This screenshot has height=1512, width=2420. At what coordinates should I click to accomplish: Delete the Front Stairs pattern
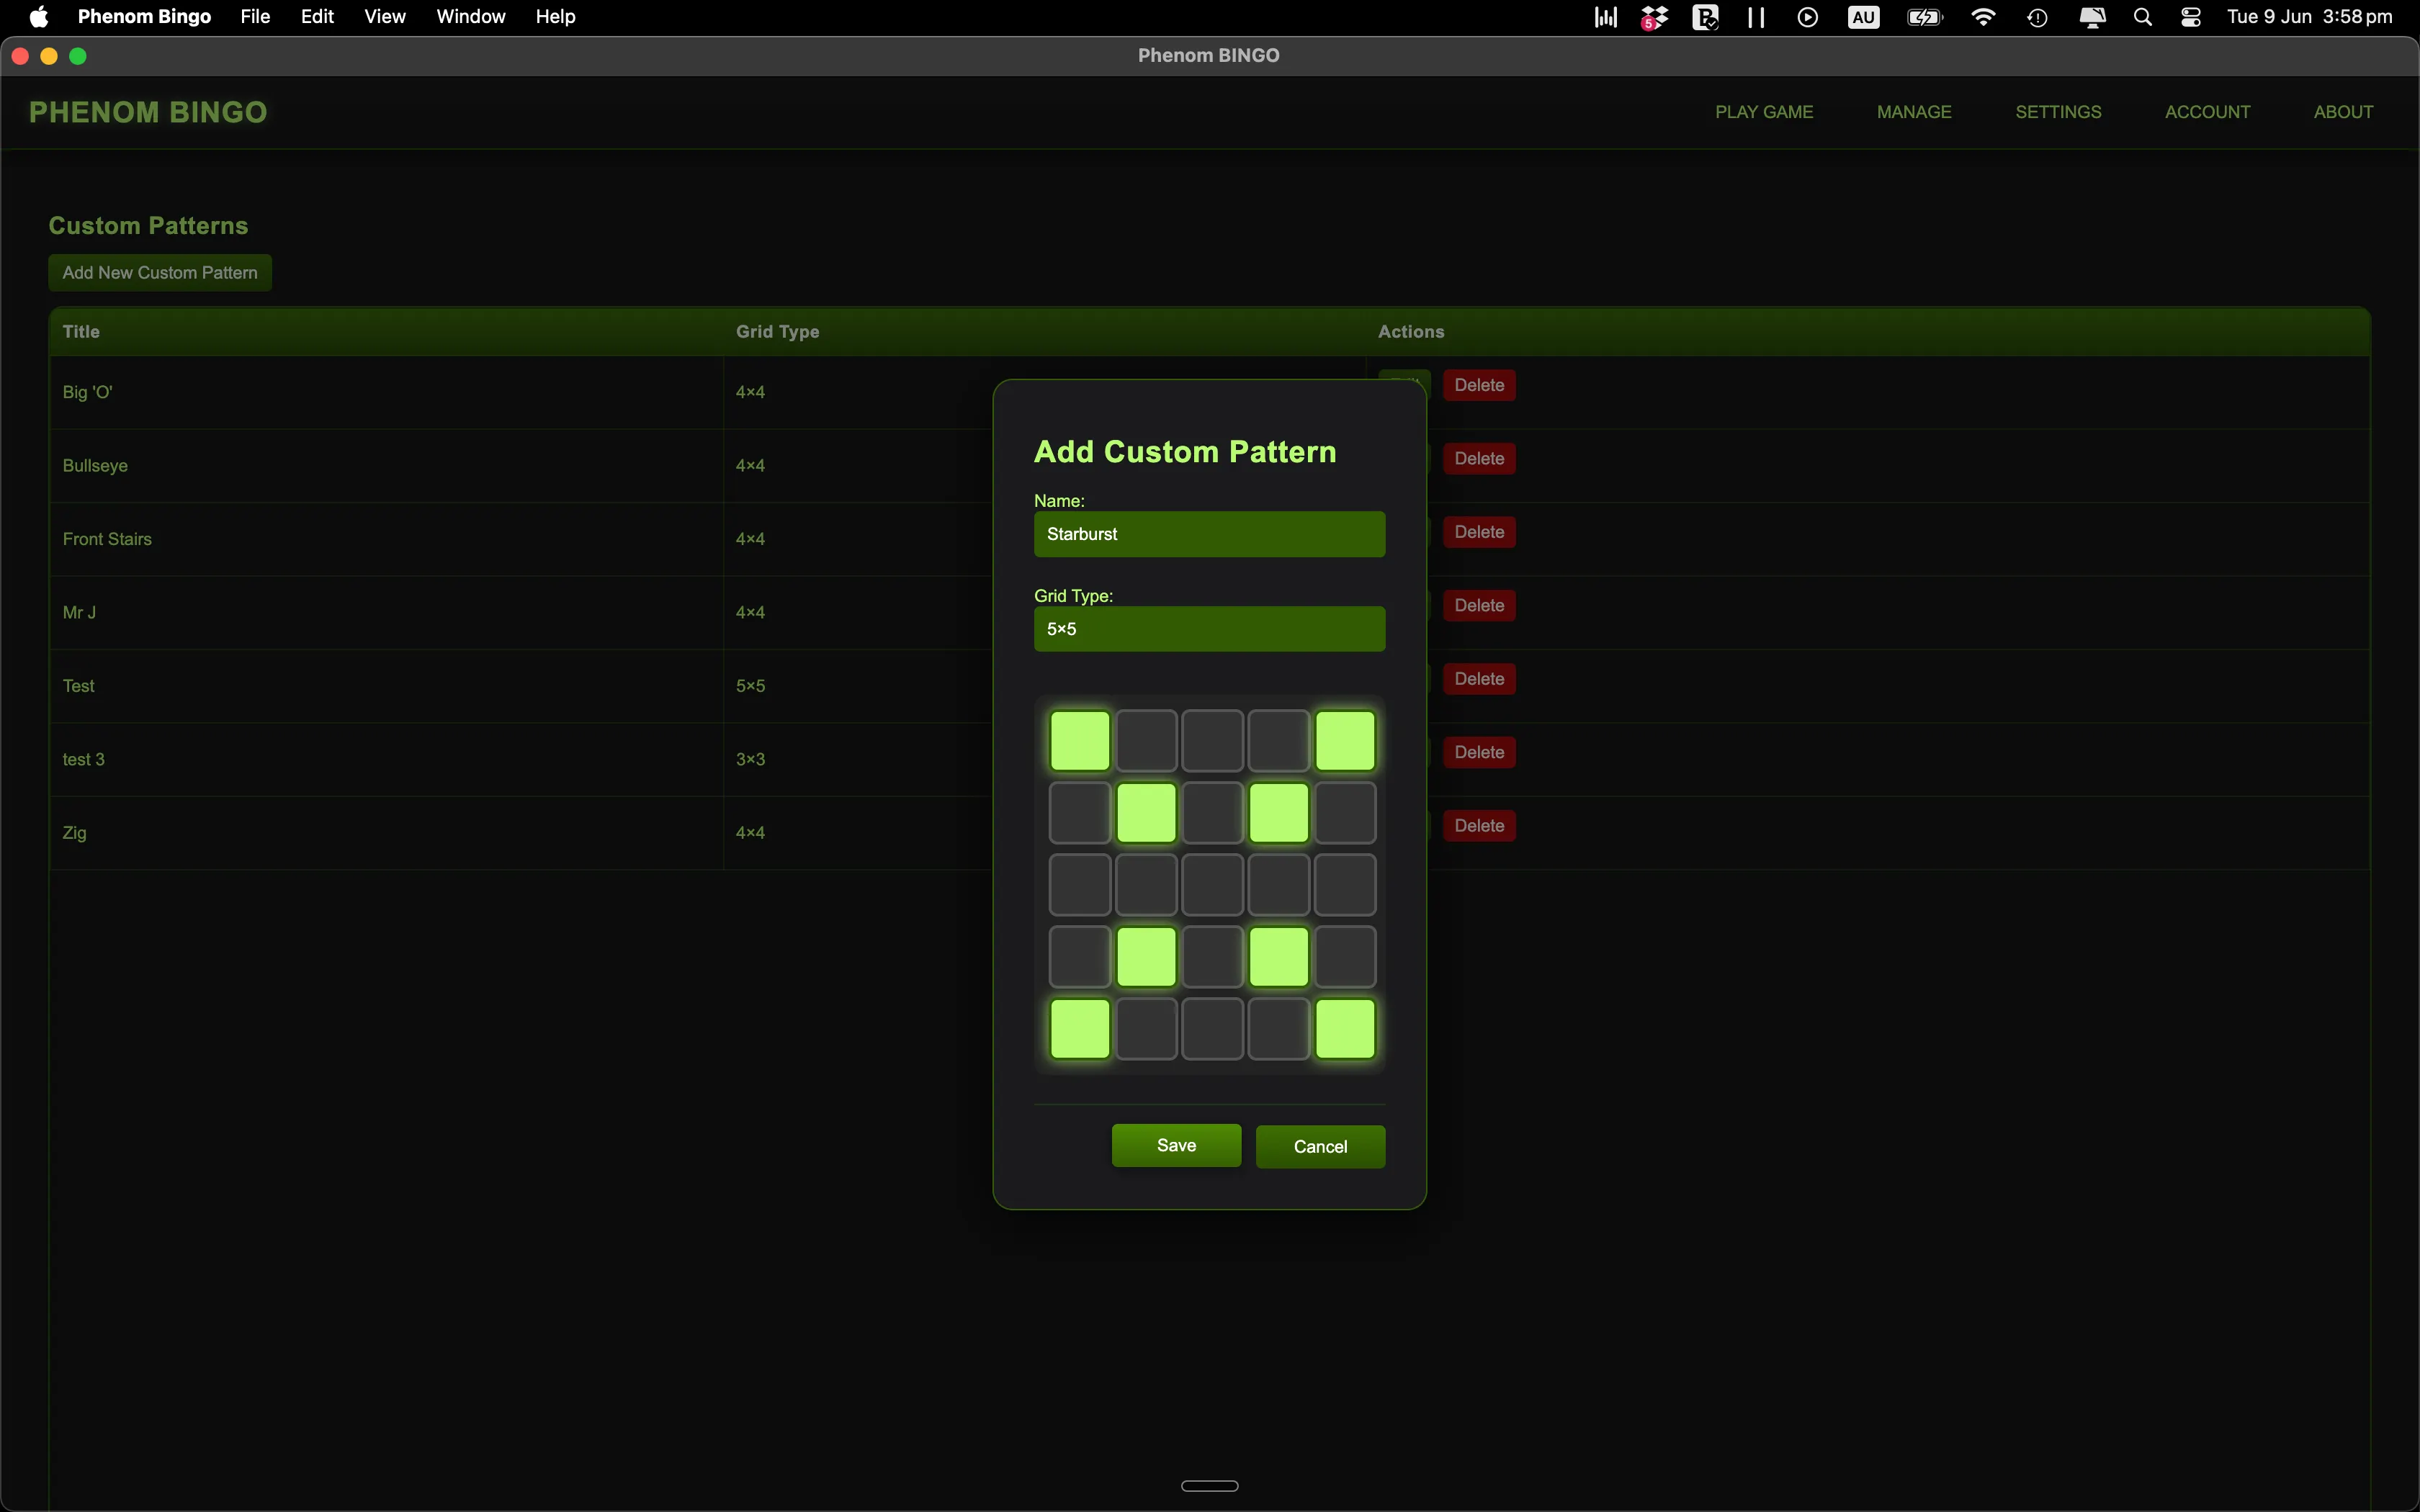click(x=1479, y=532)
